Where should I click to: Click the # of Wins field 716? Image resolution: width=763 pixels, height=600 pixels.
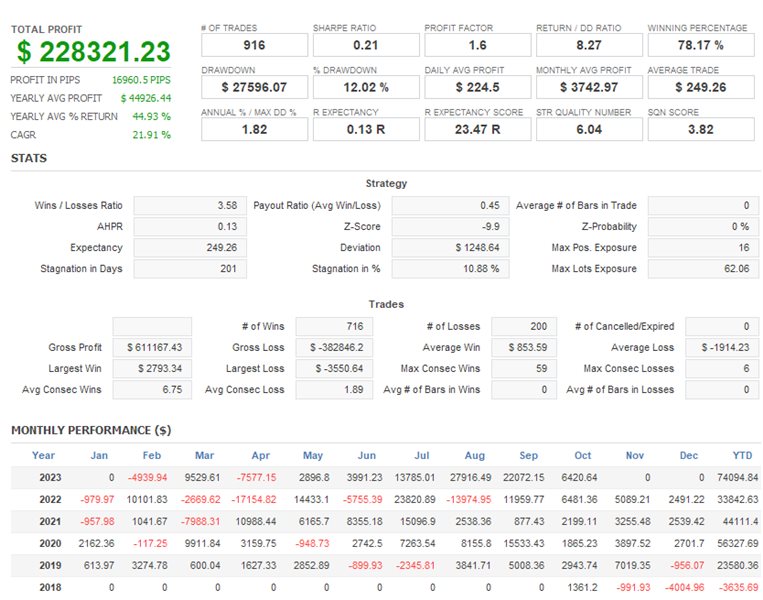point(334,326)
